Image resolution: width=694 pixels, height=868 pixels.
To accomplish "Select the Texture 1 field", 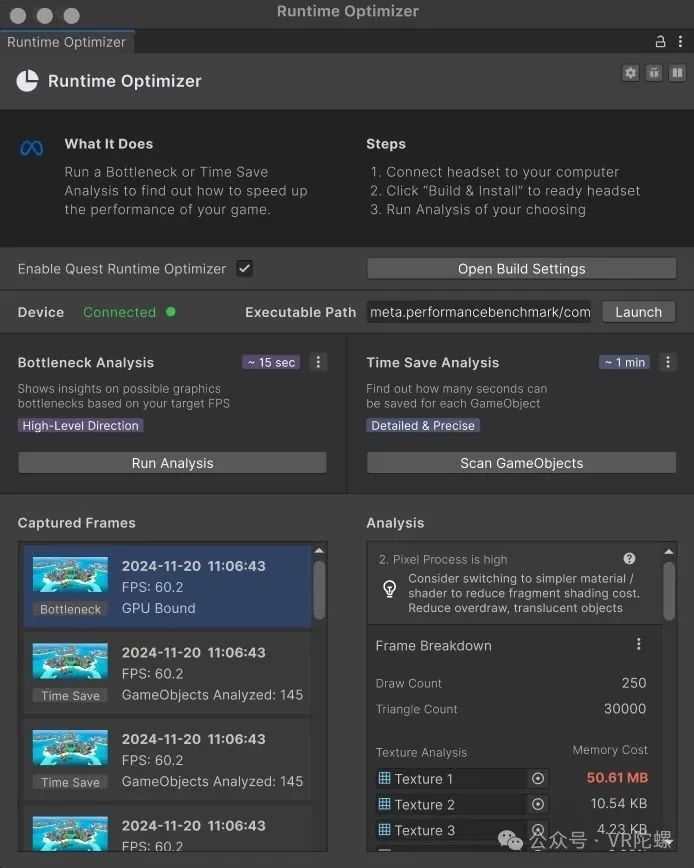I will (x=462, y=779).
